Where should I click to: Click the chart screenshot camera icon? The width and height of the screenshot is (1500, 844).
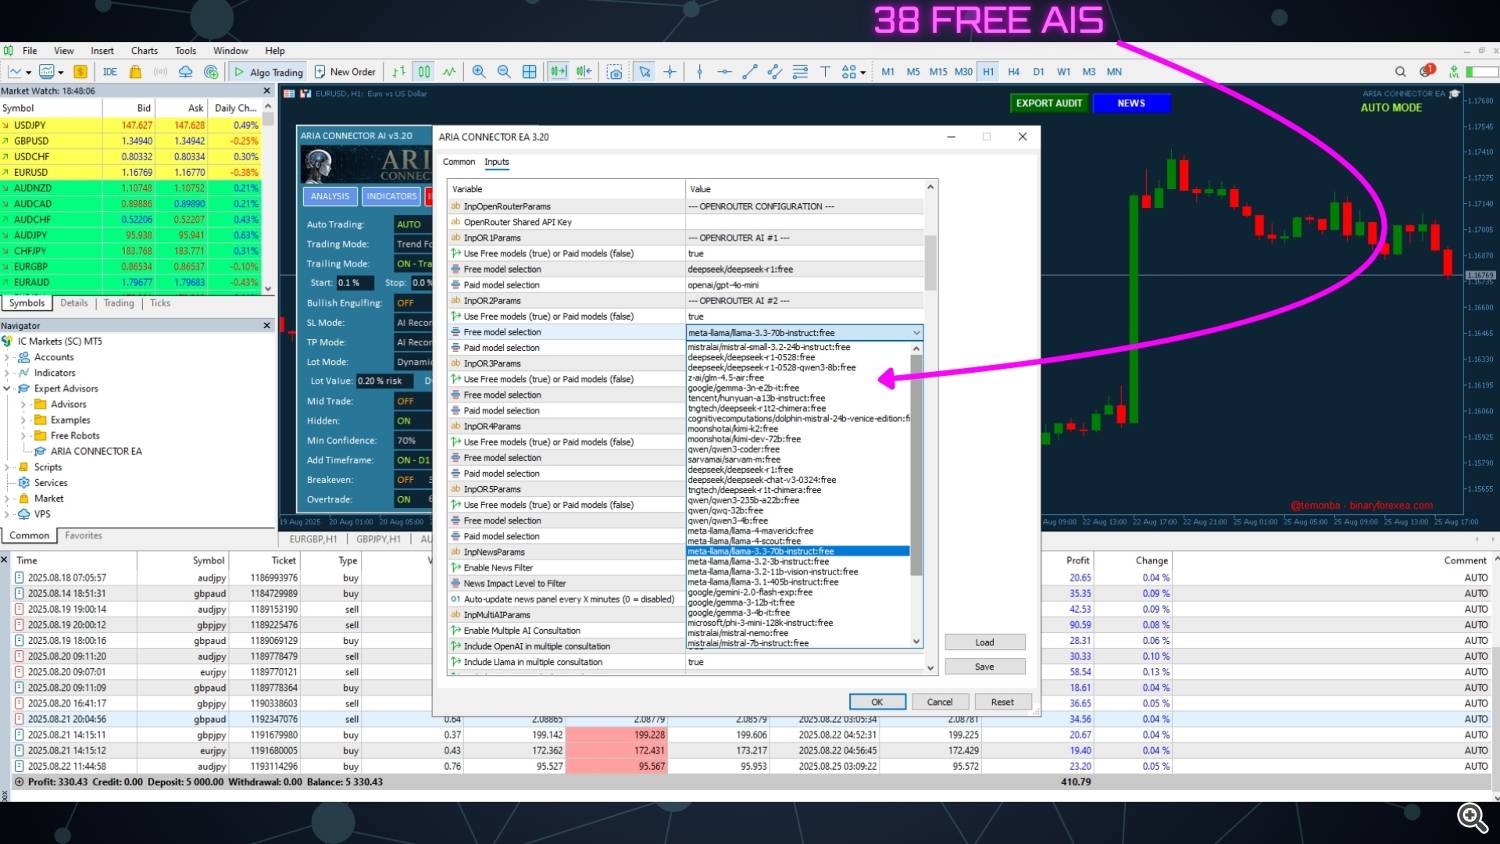pos(615,72)
